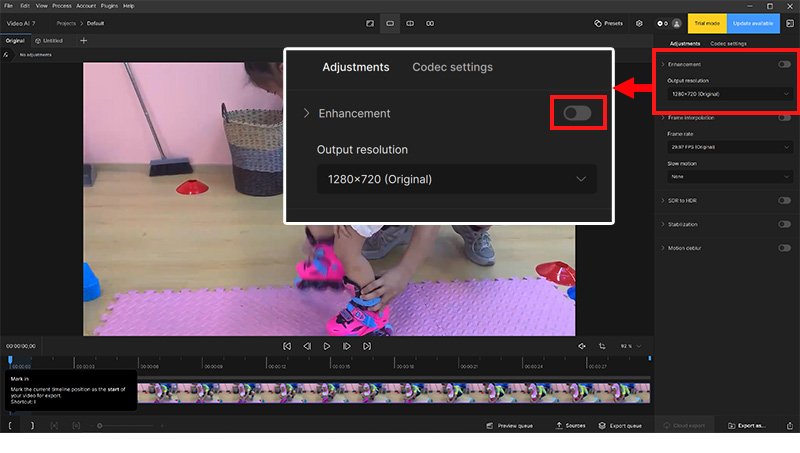Open the View menu
Viewport: 800px width, 453px height.
(41, 6)
